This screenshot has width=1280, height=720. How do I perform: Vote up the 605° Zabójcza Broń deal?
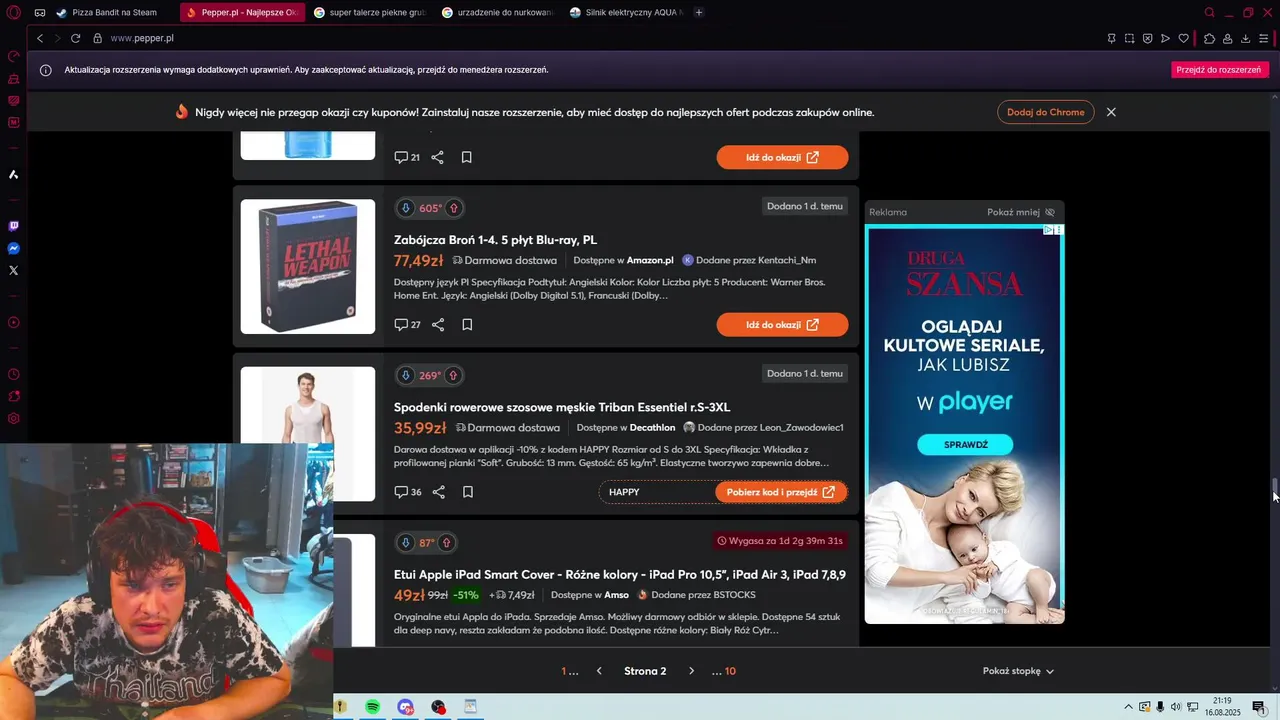tap(453, 208)
